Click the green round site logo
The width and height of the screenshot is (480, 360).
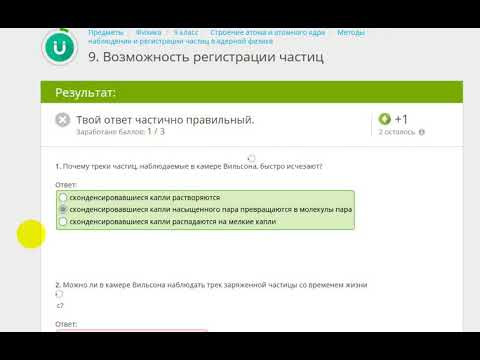[60, 48]
